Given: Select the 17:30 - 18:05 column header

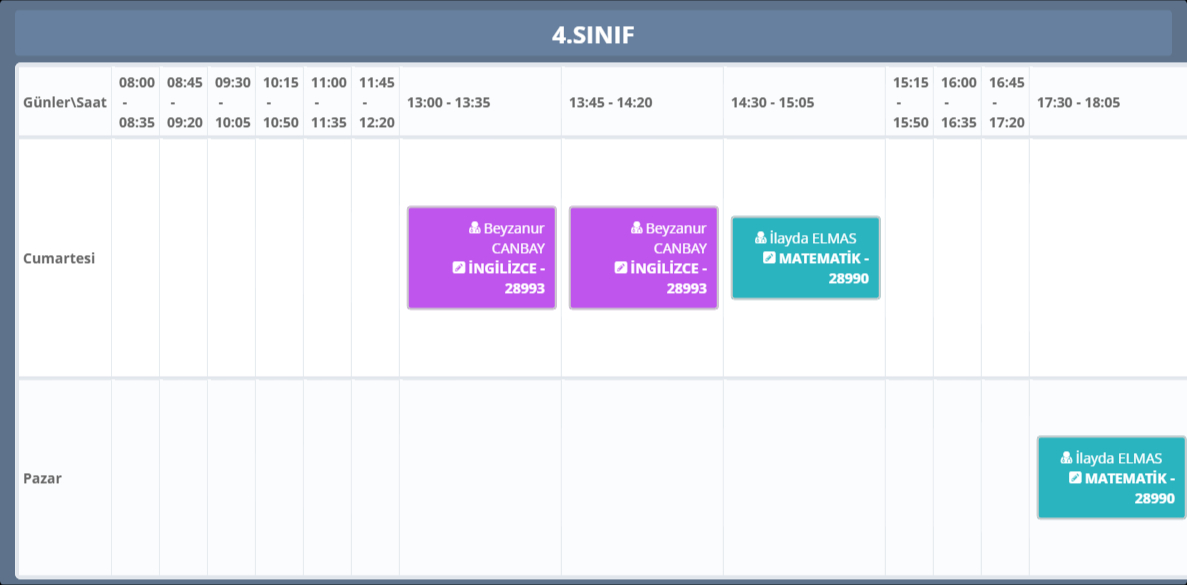Looking at the screenshot, I should (x=1078, y=102).
